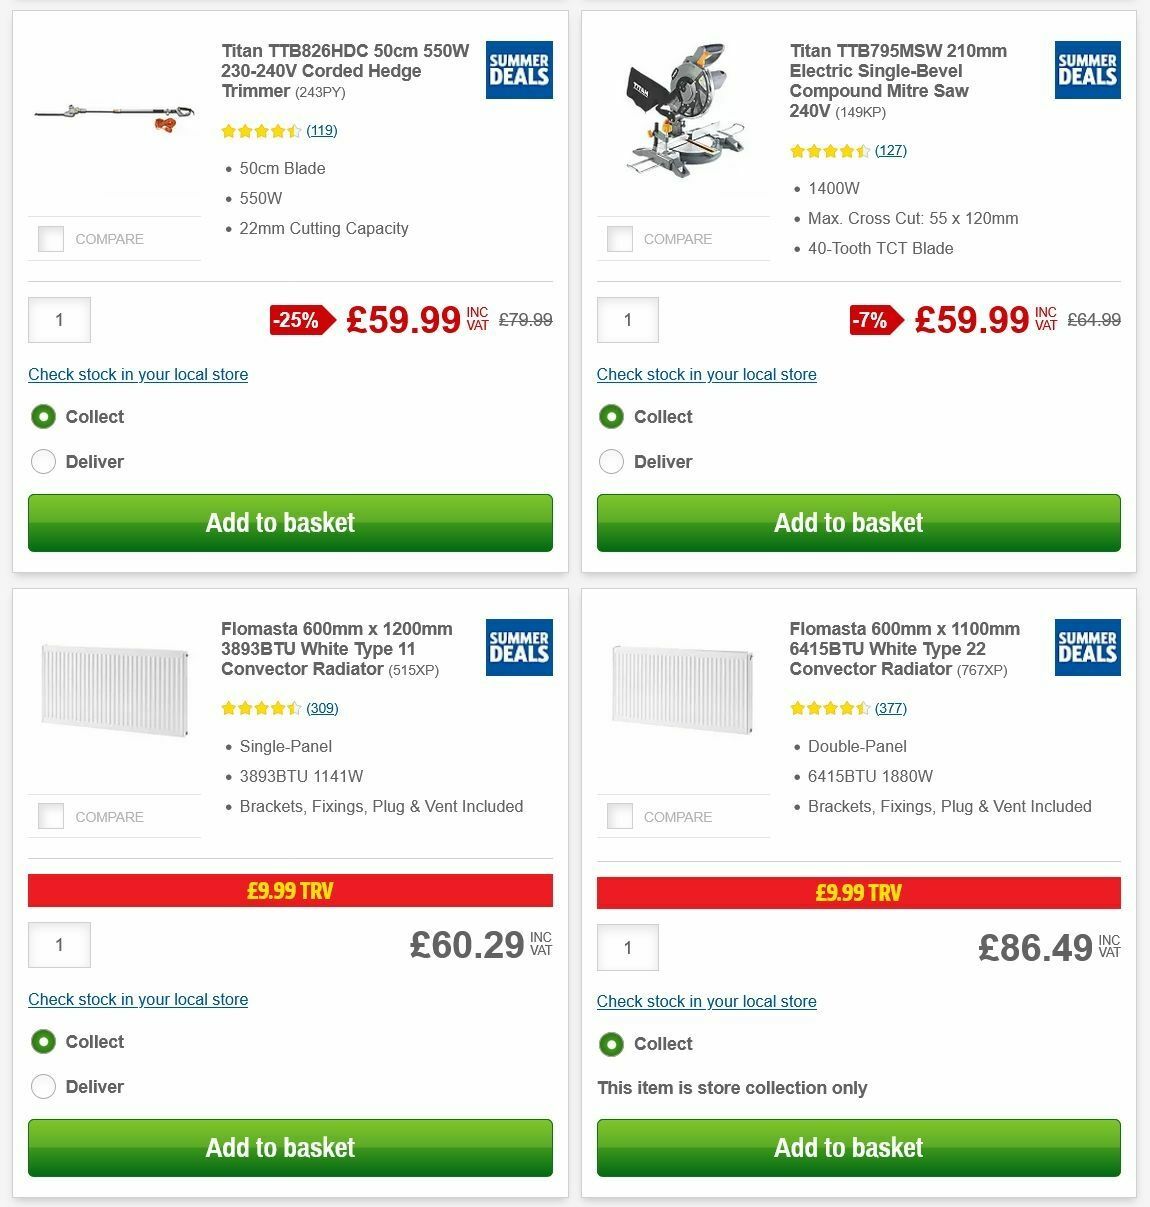The height and width of the screenshot is (1207, 1150).
Task: Click the Summer Deals badge on the Type 11 radiator
Action: [x=518, y=647]
